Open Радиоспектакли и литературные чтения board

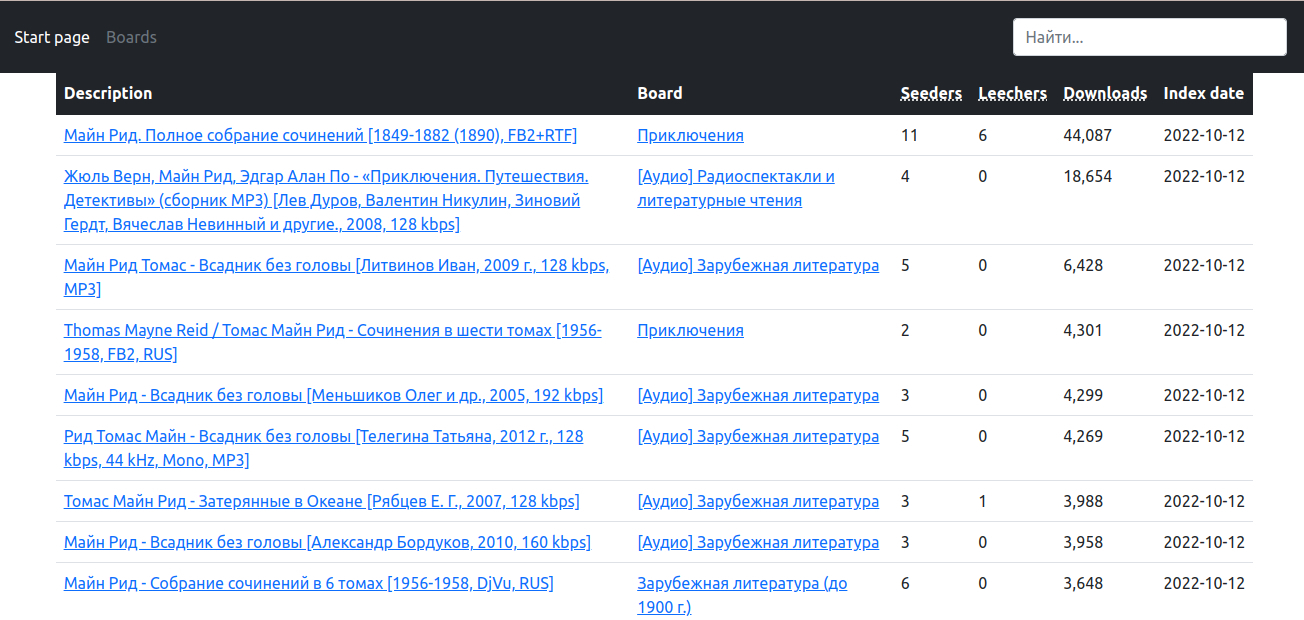tap(736, 188)
